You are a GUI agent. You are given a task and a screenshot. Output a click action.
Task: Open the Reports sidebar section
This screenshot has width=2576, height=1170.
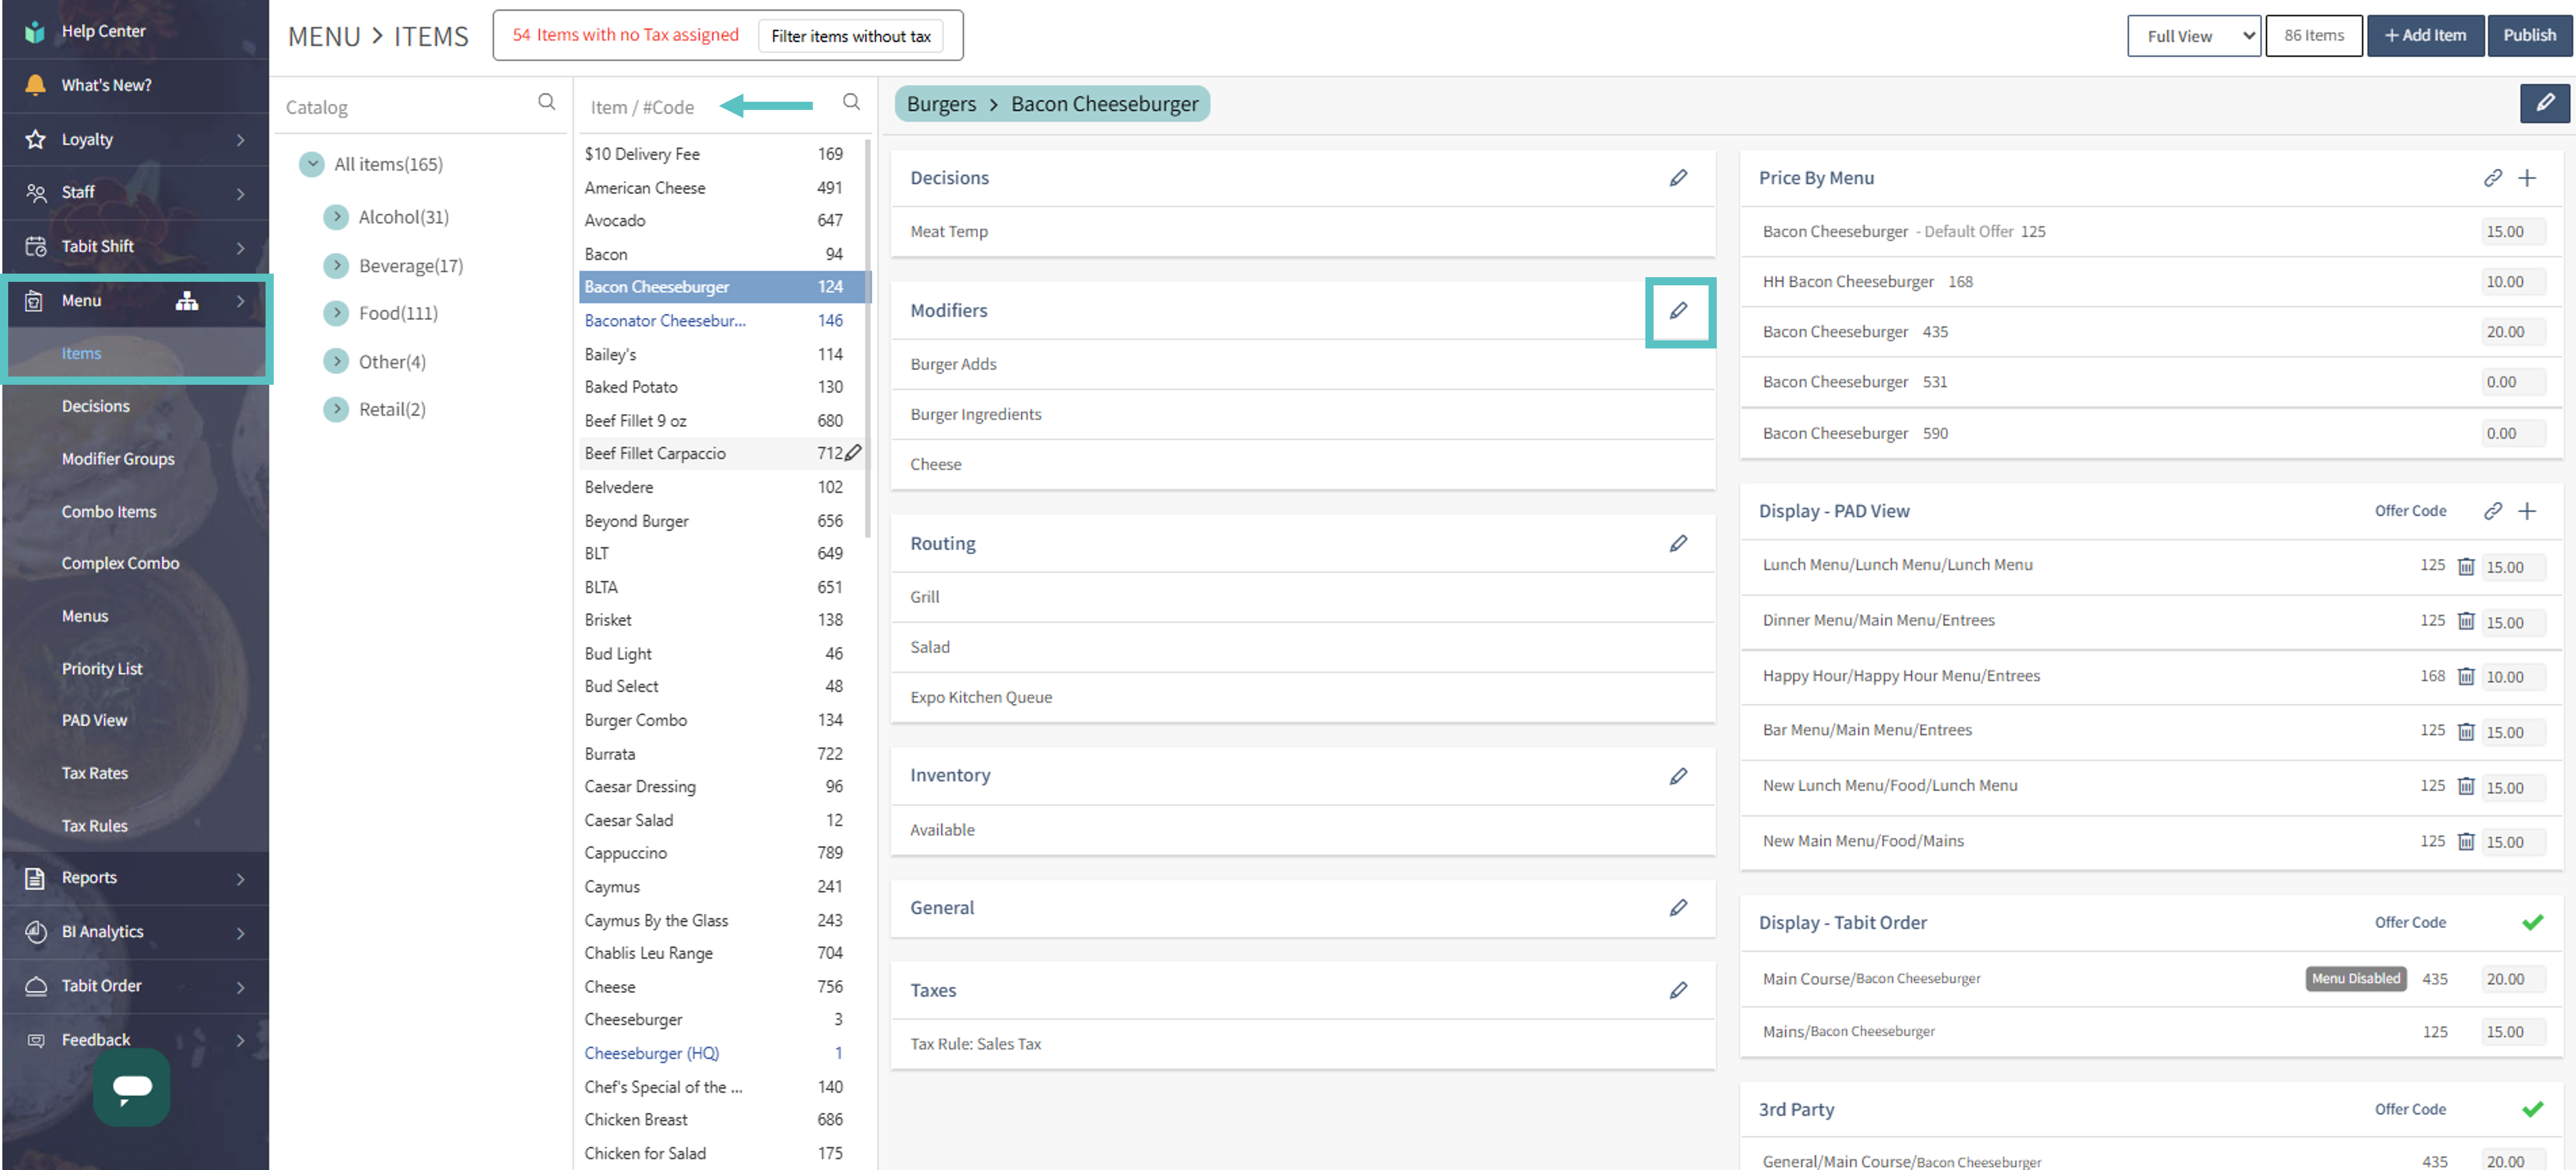[x=135, y=878]
